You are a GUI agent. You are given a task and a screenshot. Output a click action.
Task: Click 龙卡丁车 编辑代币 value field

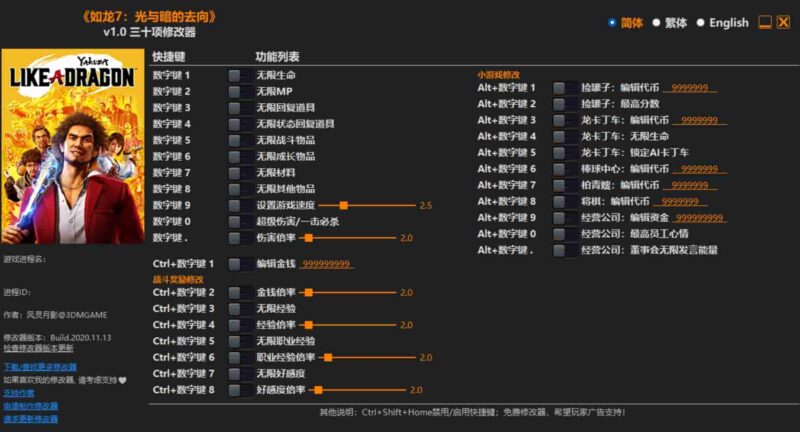click(x=699, y=121)
